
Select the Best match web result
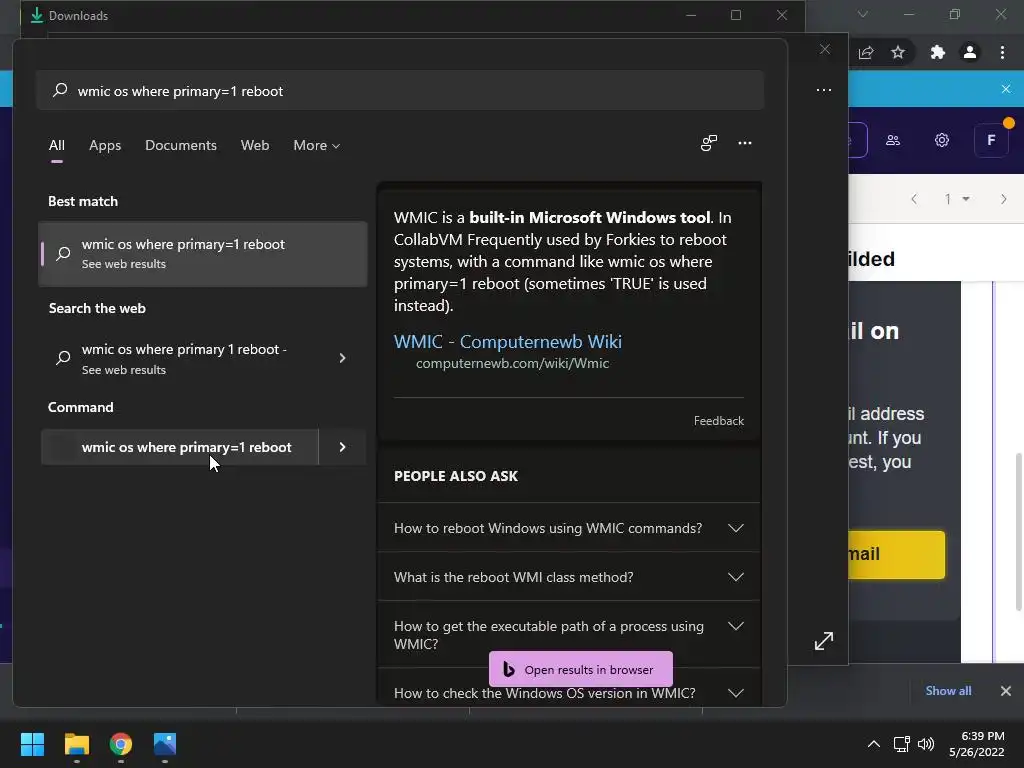click(x=202, y=253)
